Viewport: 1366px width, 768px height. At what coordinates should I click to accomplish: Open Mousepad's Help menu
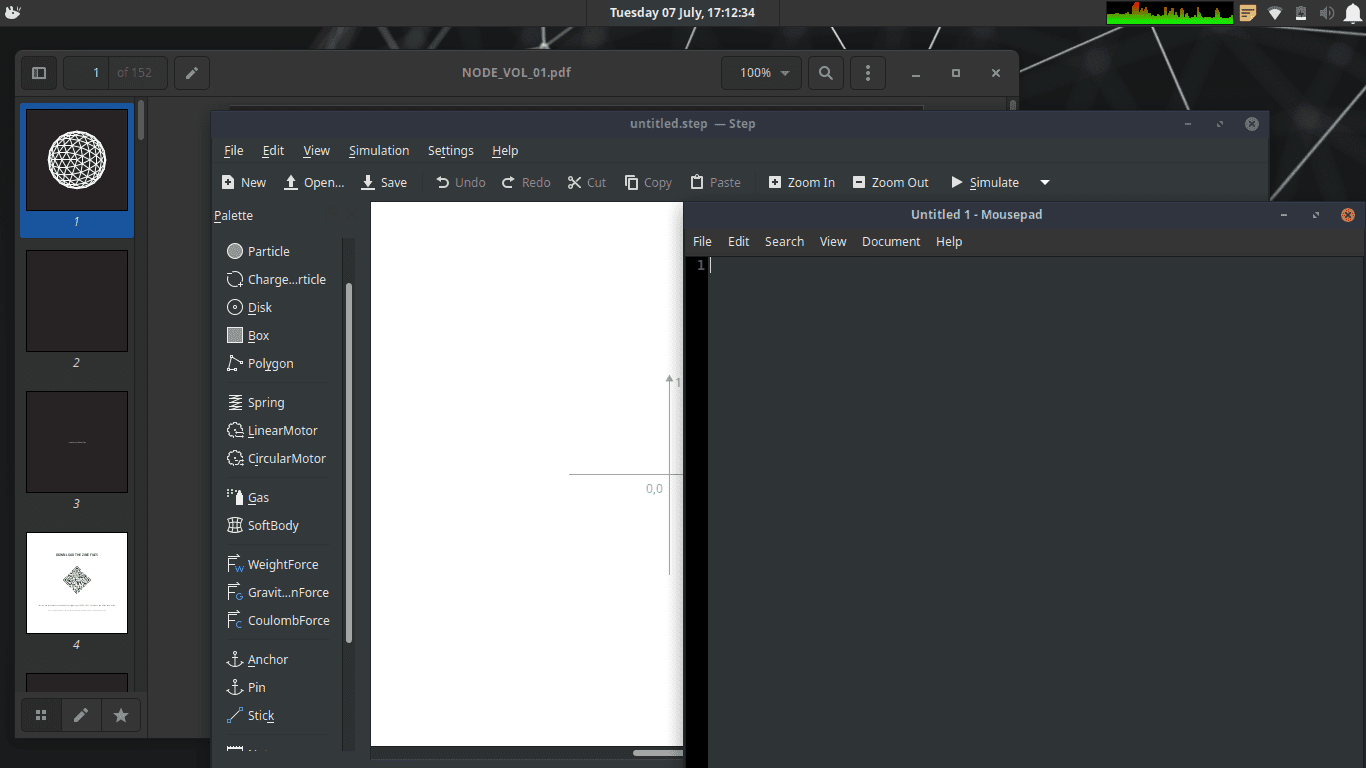point(949,241)
